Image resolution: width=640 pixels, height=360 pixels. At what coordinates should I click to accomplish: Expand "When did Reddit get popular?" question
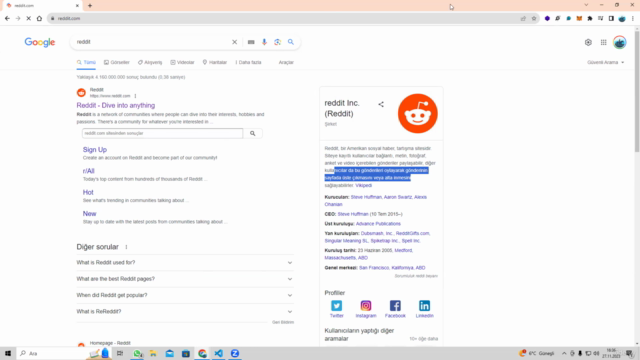click(x=185, y=295)
